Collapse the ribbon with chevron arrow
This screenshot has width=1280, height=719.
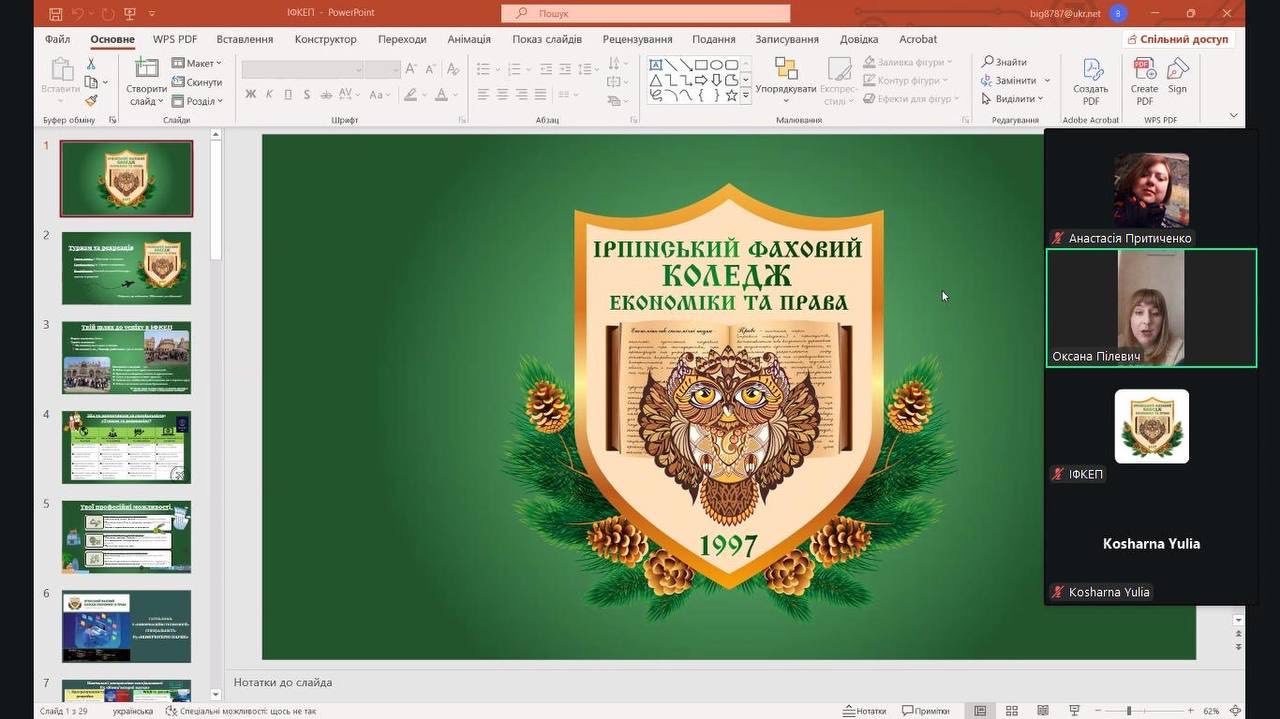pyautogui.click(x=1233, y=116)
